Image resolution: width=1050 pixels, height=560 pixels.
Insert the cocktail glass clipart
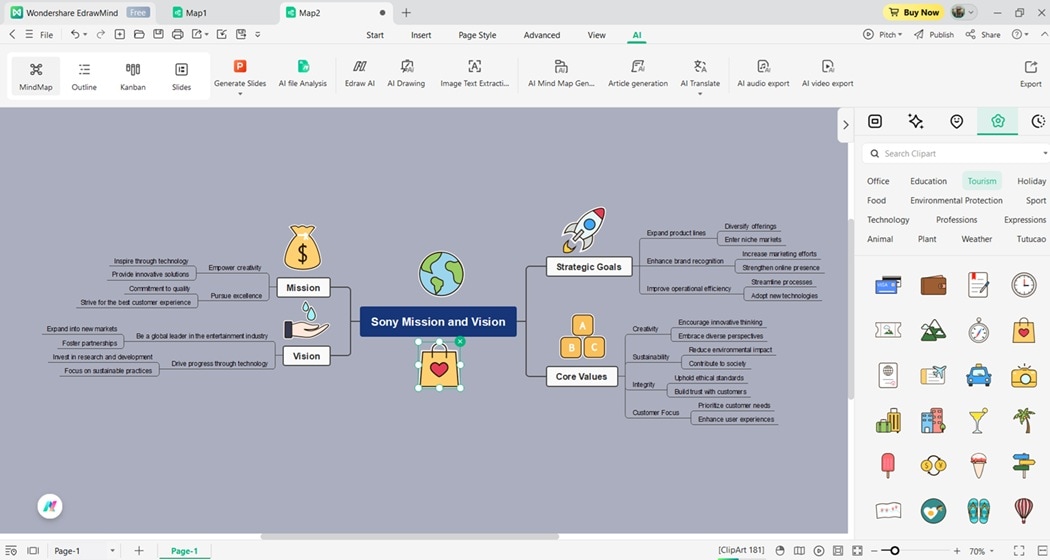[978, 420]
